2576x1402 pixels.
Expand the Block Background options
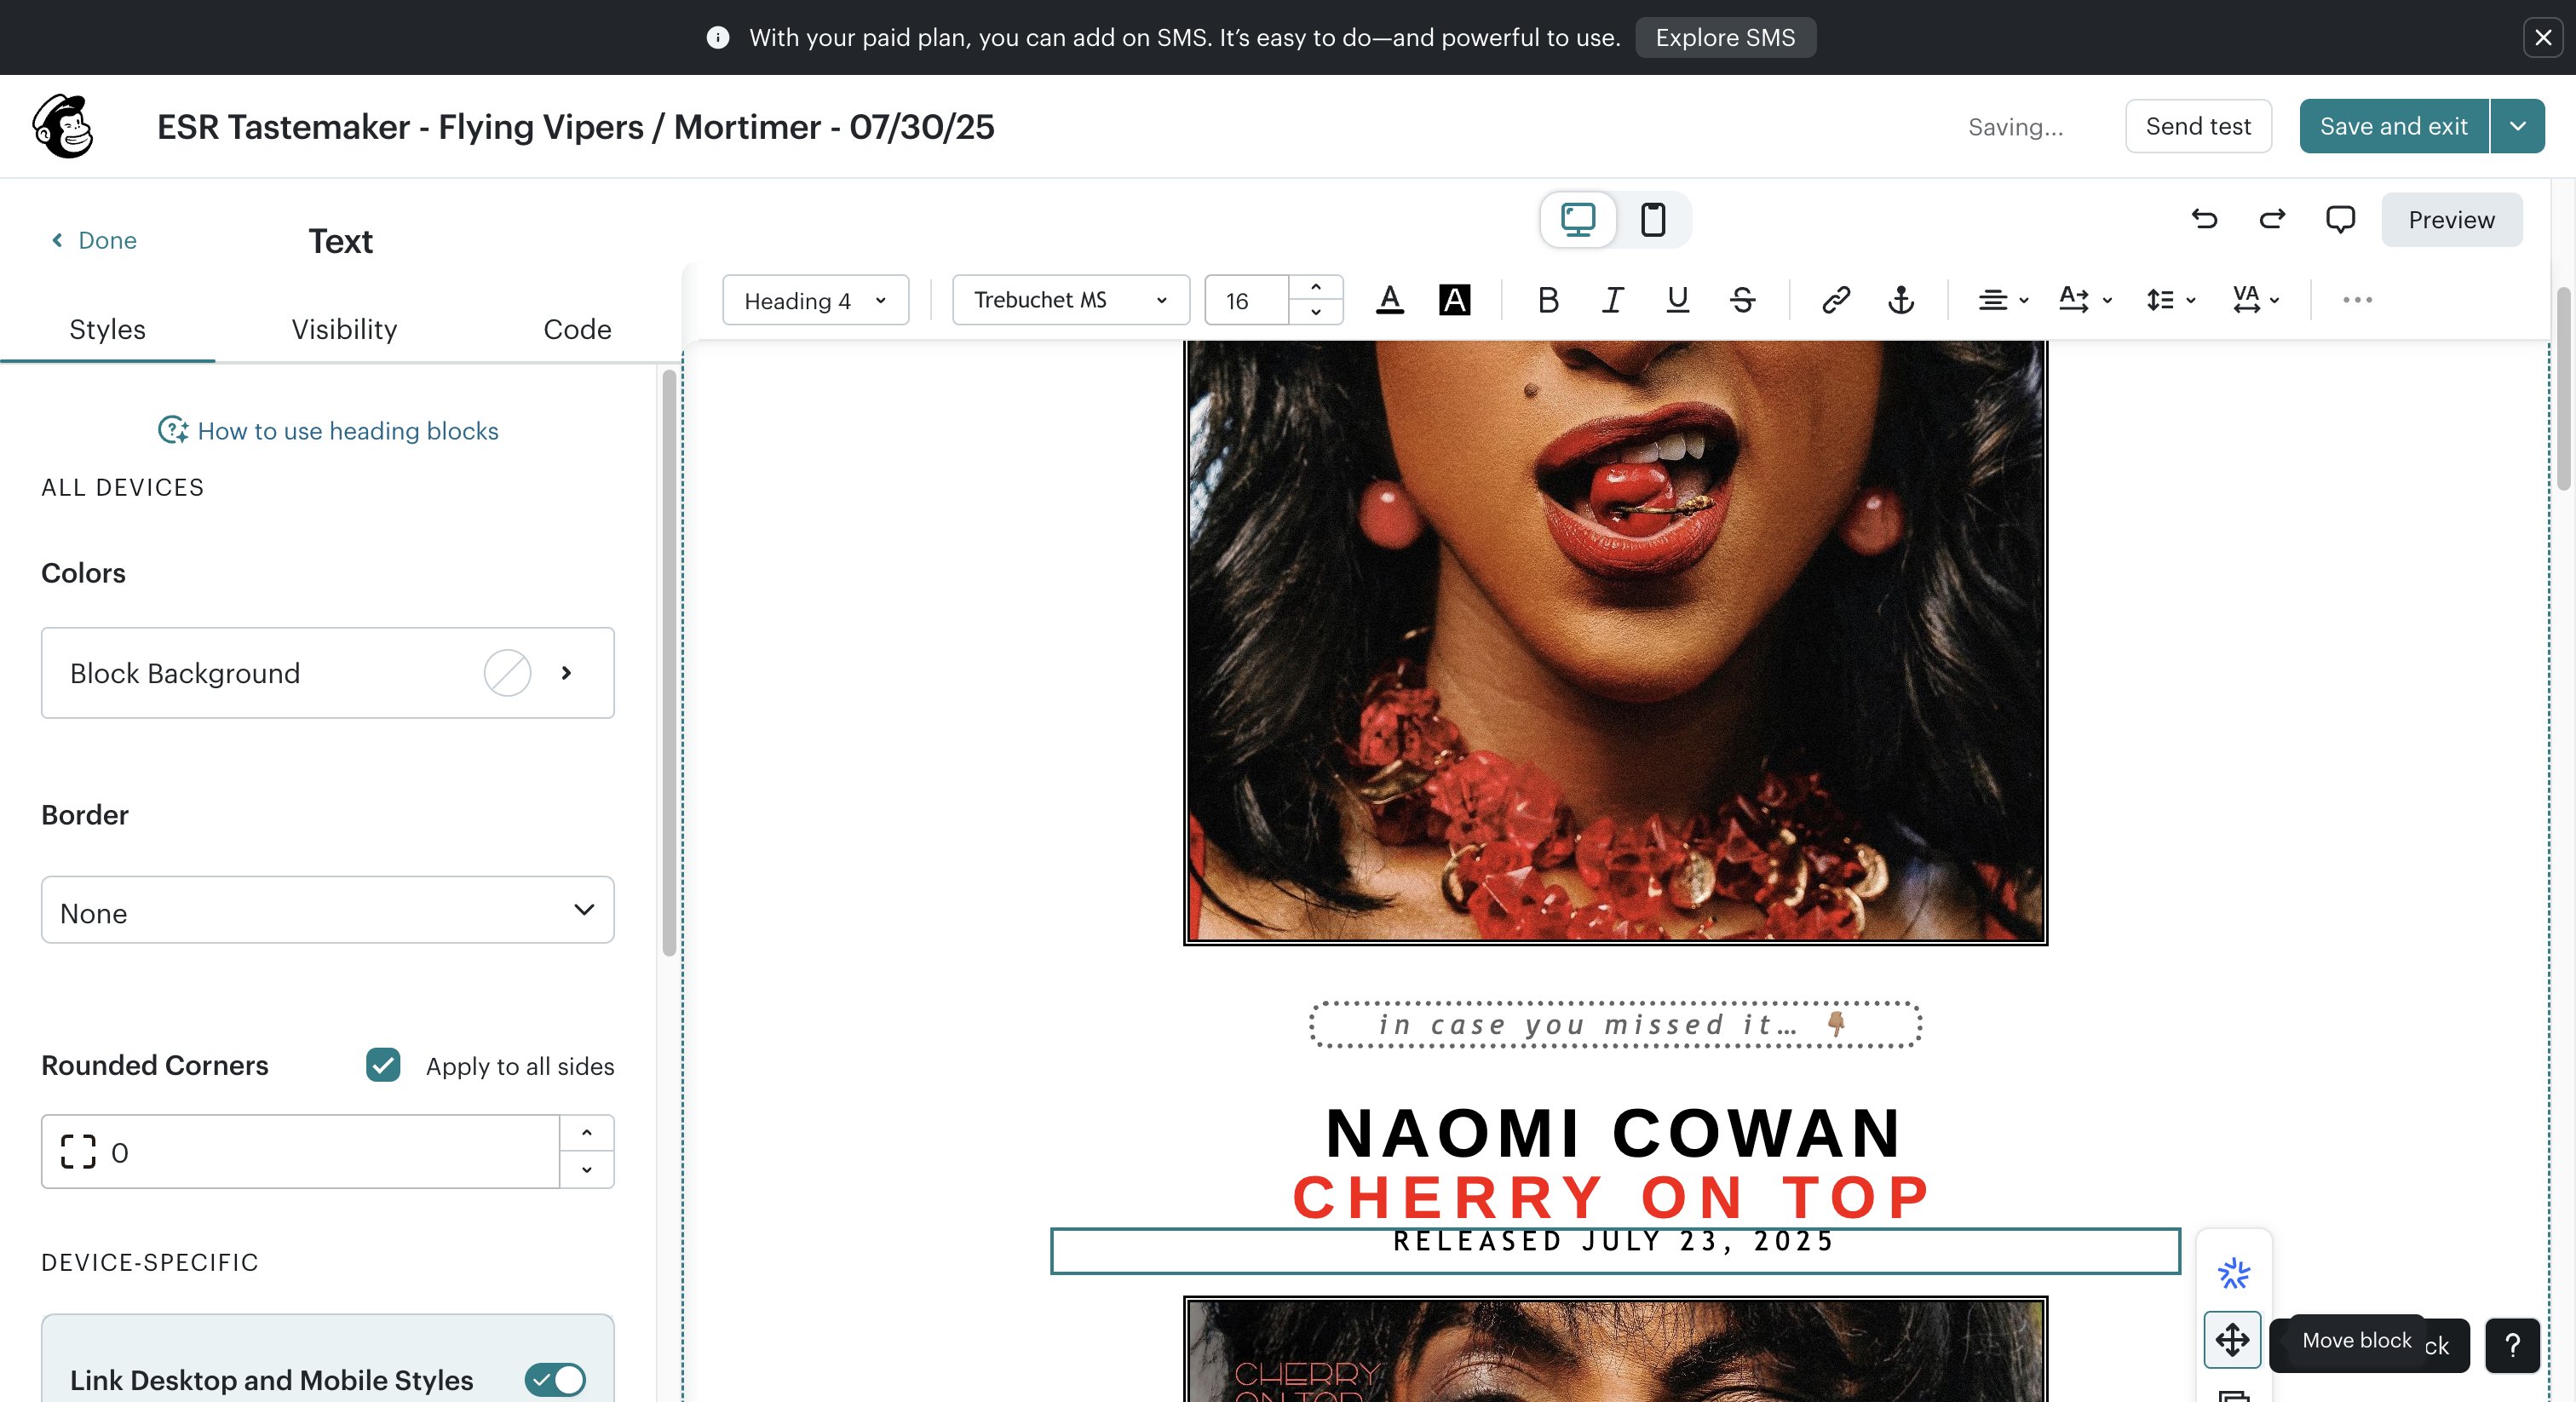tap(566, 673)
